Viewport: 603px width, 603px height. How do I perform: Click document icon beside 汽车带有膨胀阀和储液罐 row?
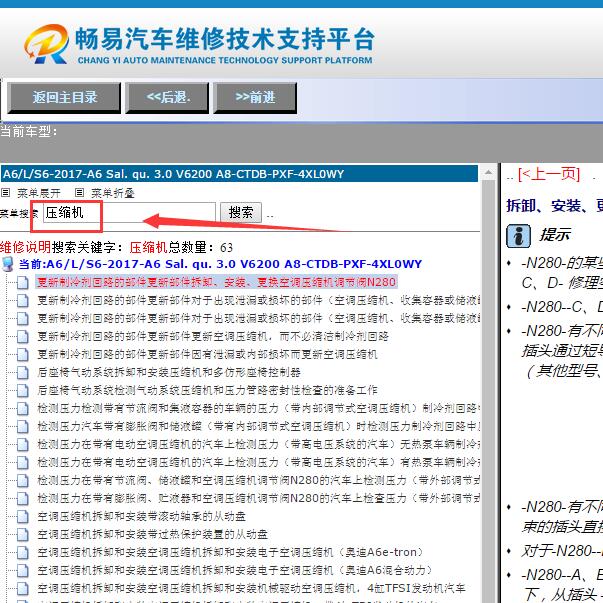pos(23,426)
